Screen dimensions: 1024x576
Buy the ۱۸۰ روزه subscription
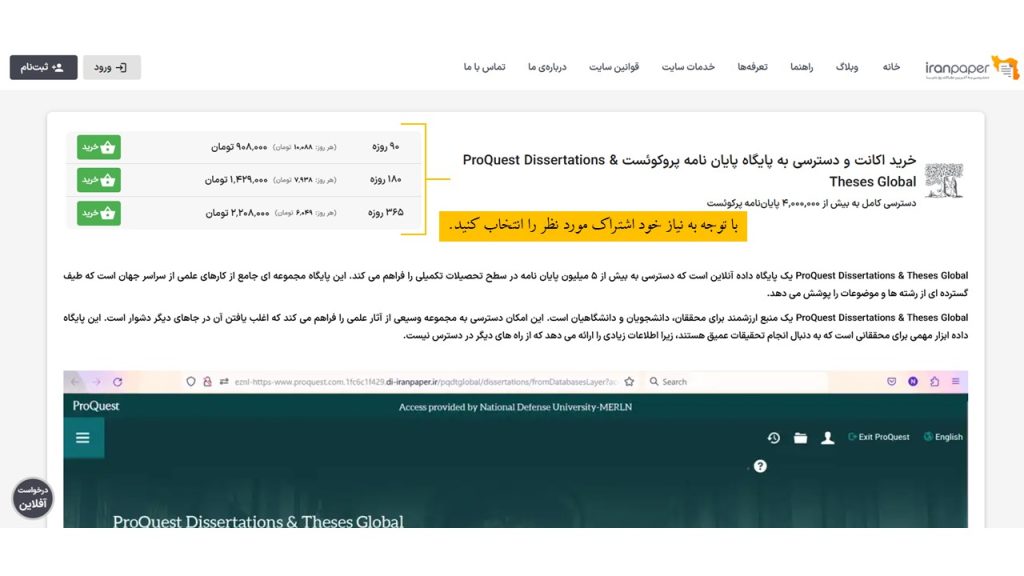99,180
